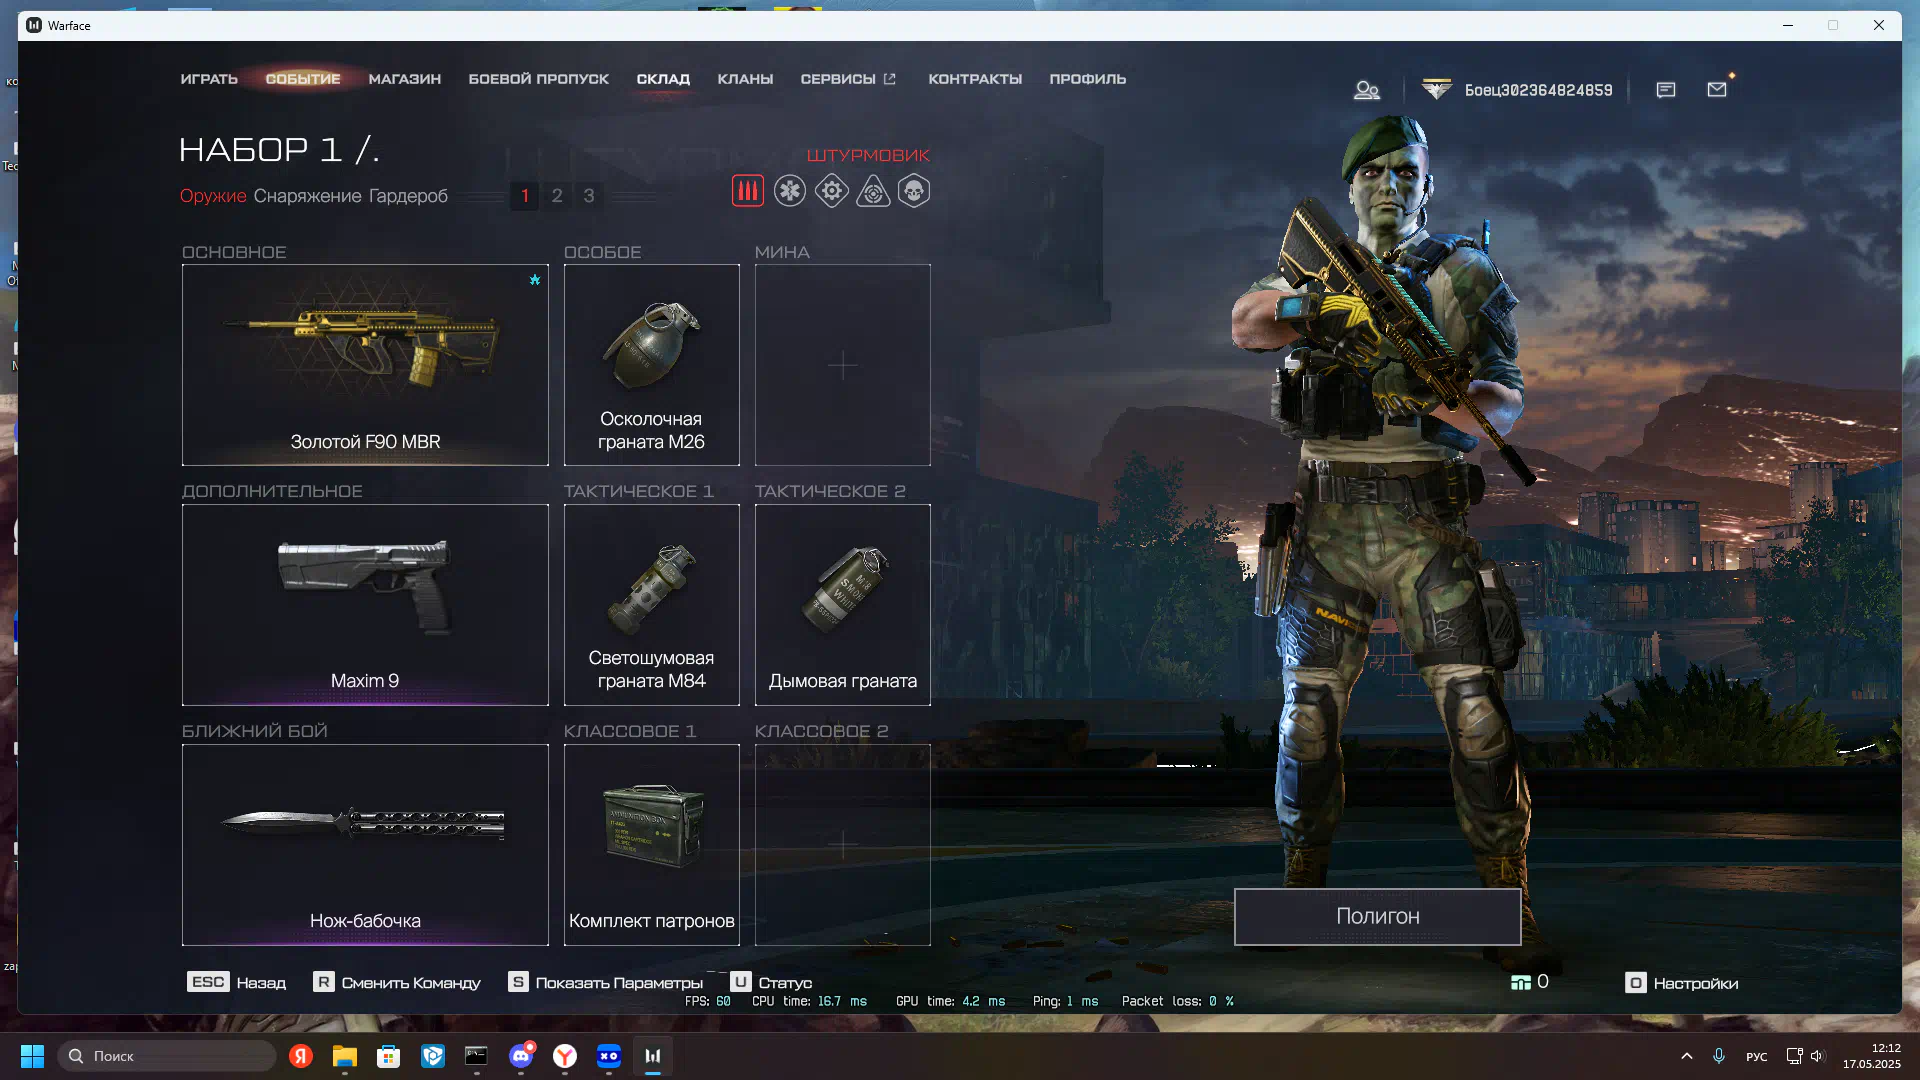The width and height of the screenshot is (1920, 1080).
Task: Select the Оружие sub-tab
Action: tap(213, 196)
